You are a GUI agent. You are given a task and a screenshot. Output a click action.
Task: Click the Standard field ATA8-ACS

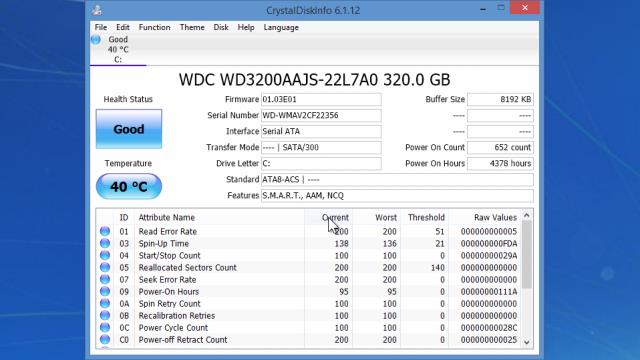tap(397, 180)
